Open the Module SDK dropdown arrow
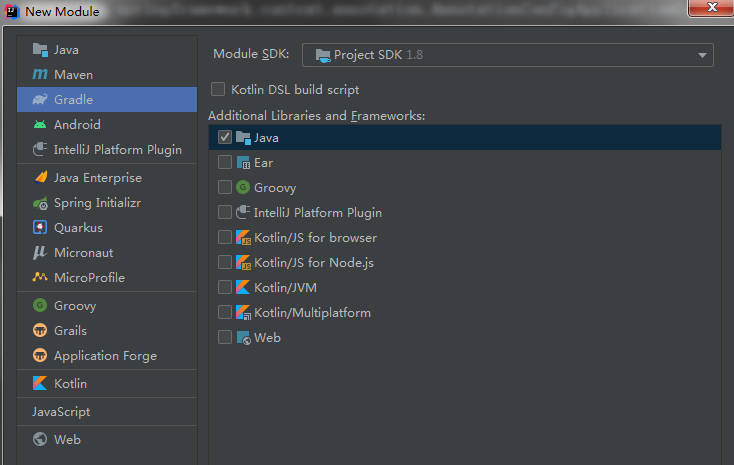Viewport: 734px width, 465px height. tap(702, 55)
